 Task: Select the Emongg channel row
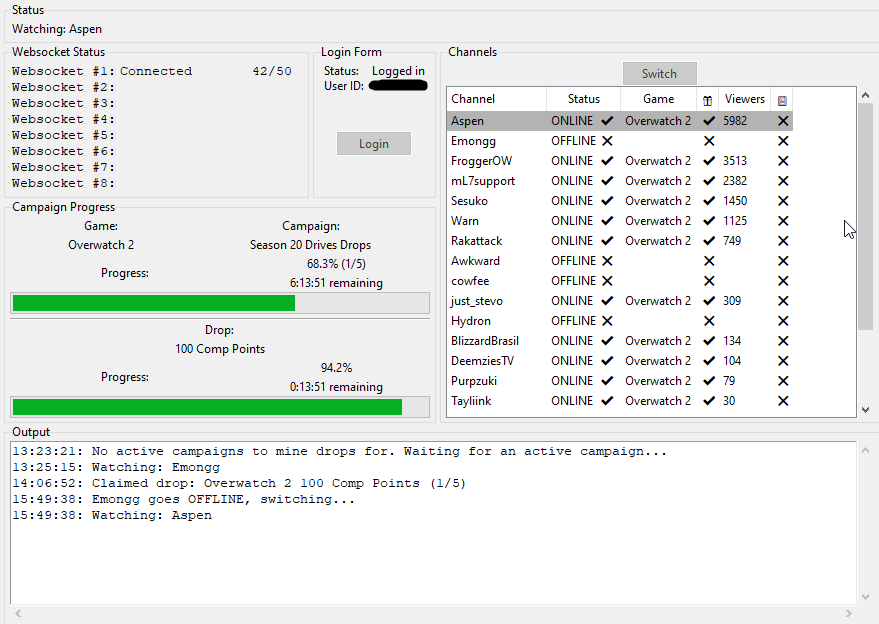point(620,141)
